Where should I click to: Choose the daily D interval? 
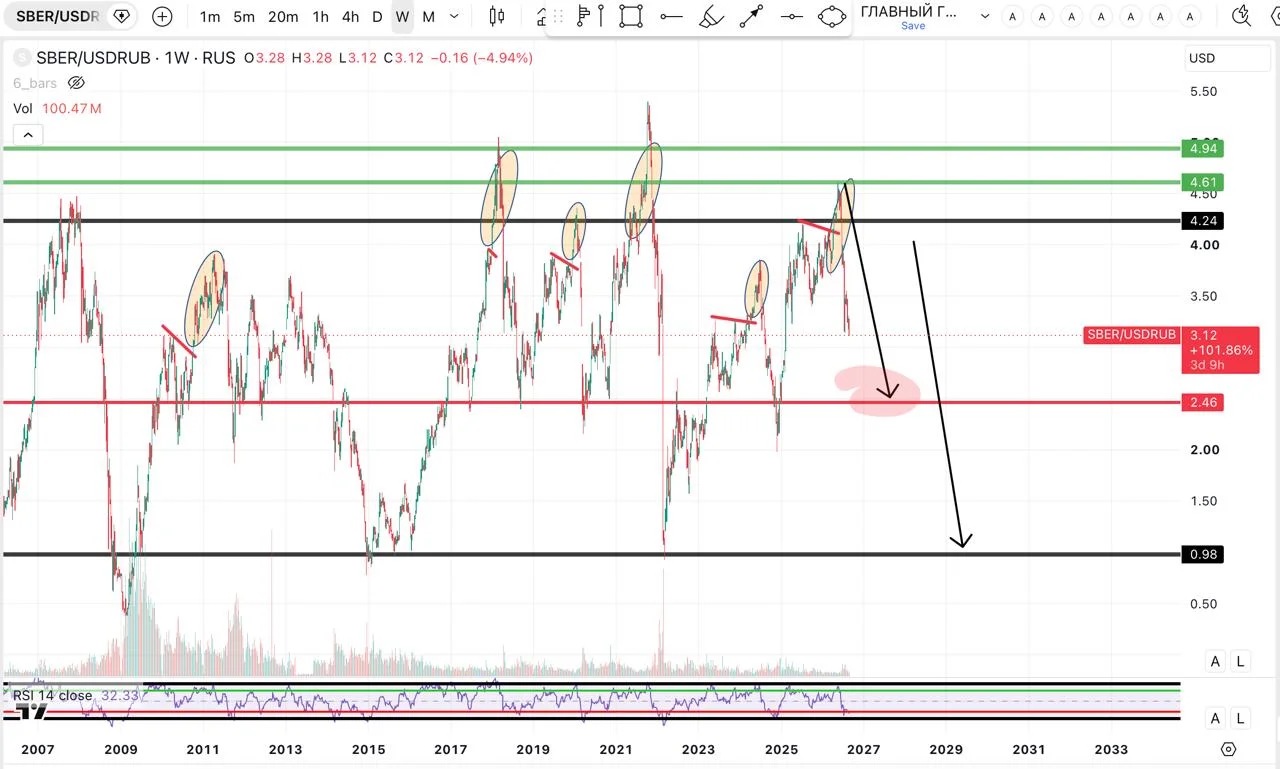(x=377, y=16)
